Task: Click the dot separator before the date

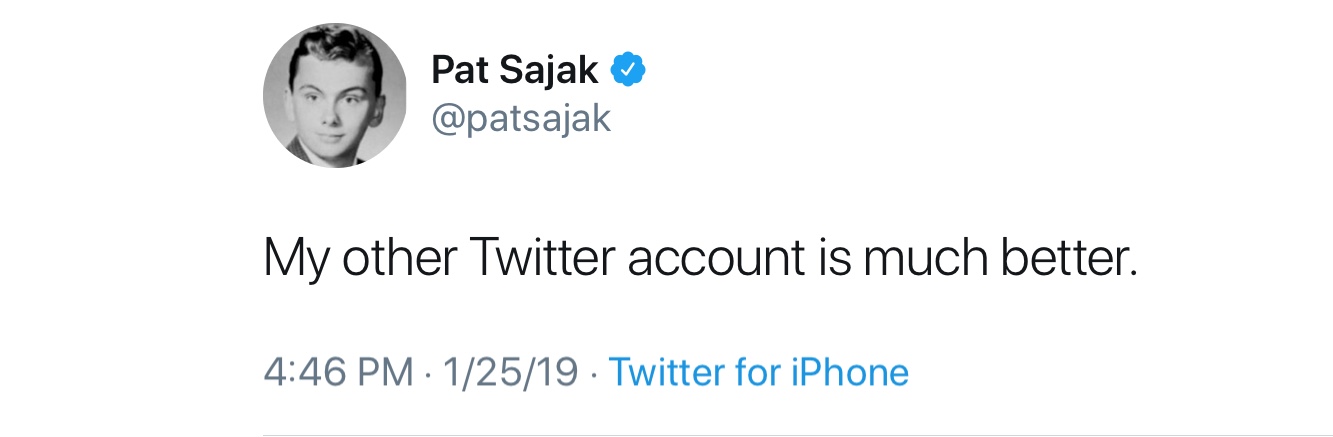Action: click(427, 374)
